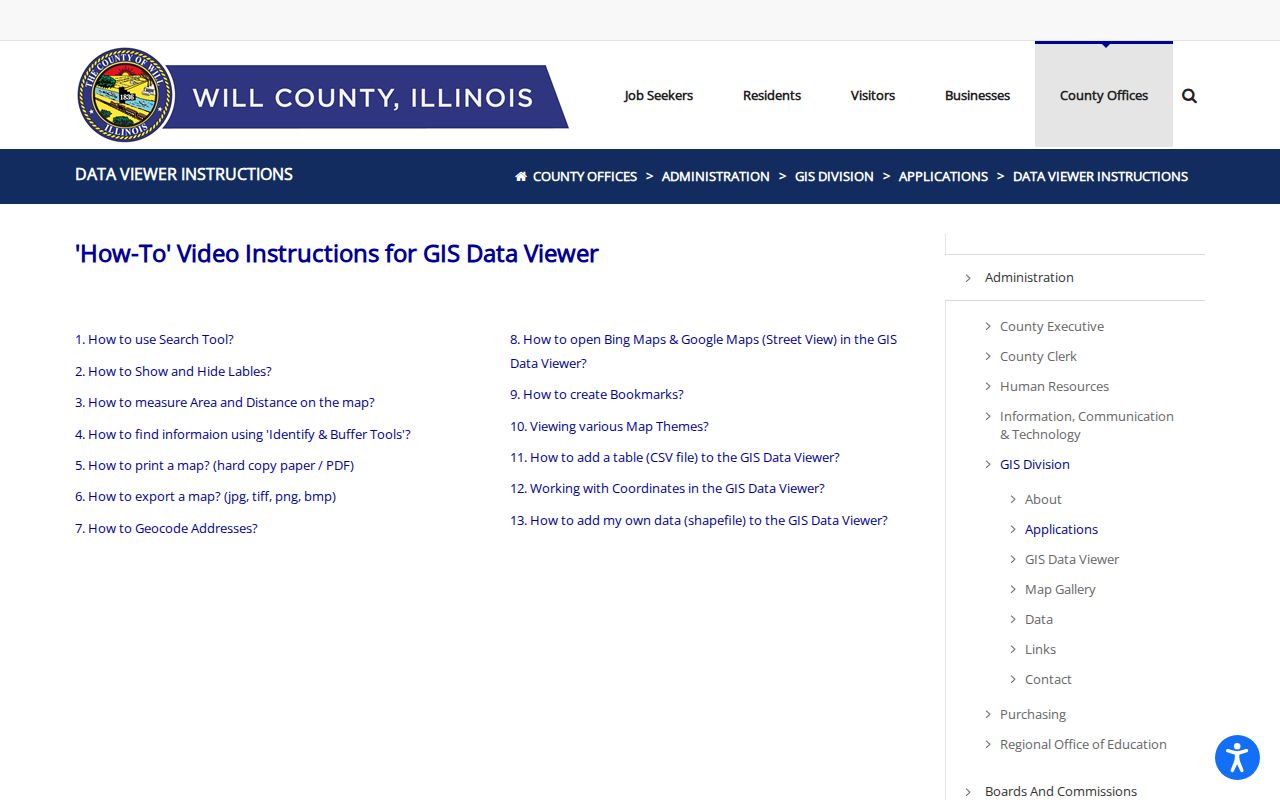The width and height of the screenshot is (1280, 800).
Task: Open Regional Office of Education in sidebar
Action: coord(1083,744)
